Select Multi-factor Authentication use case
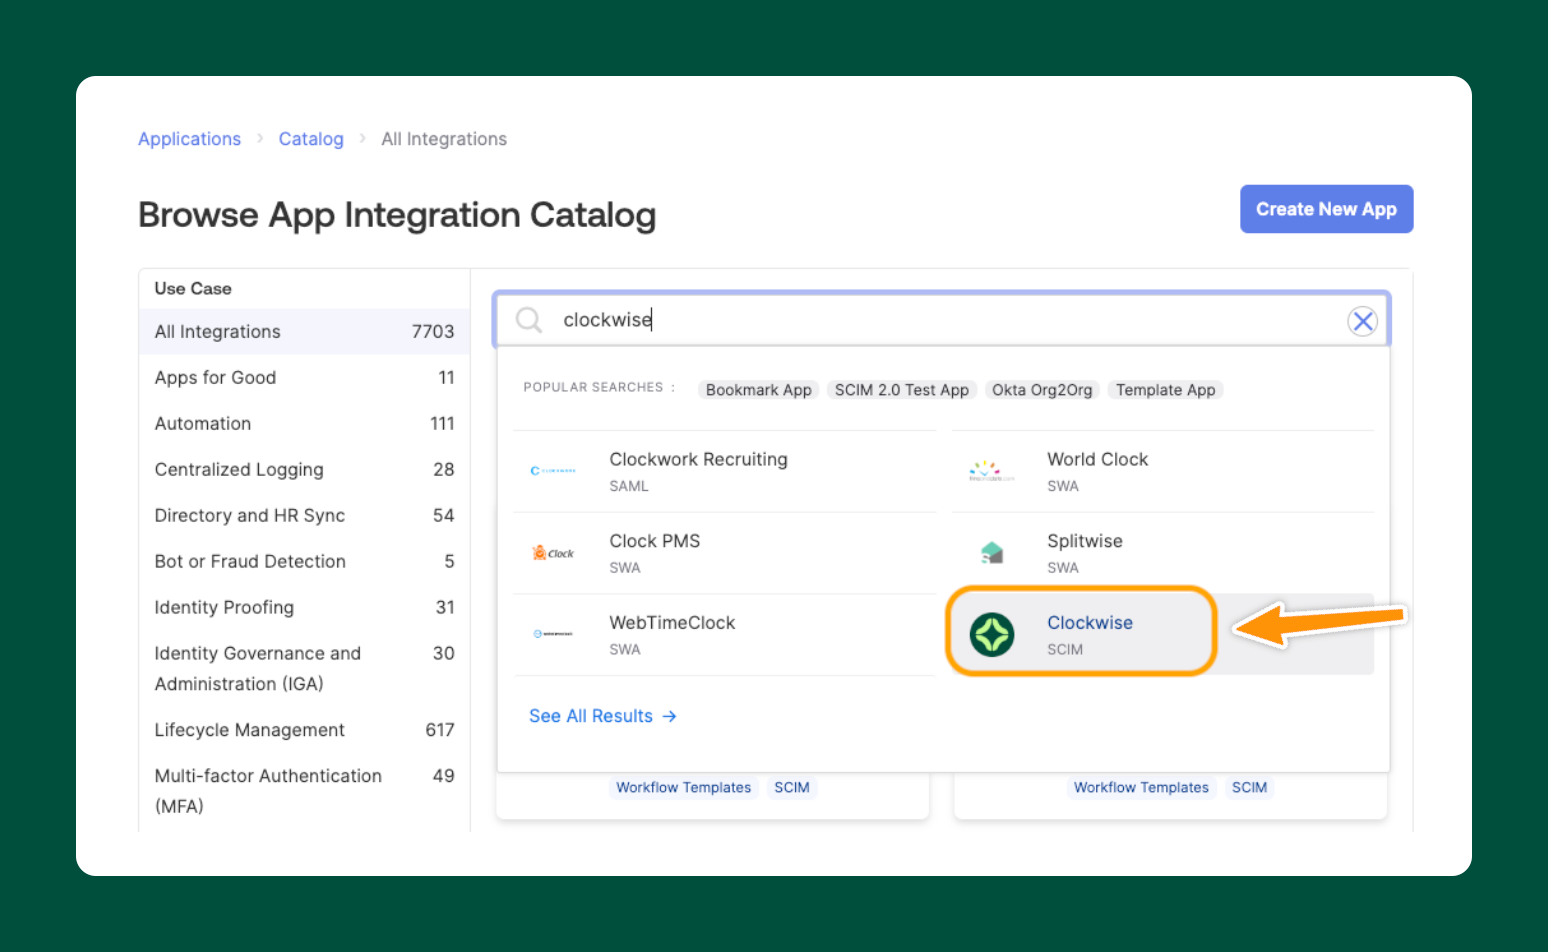 [x=304, y=791]
